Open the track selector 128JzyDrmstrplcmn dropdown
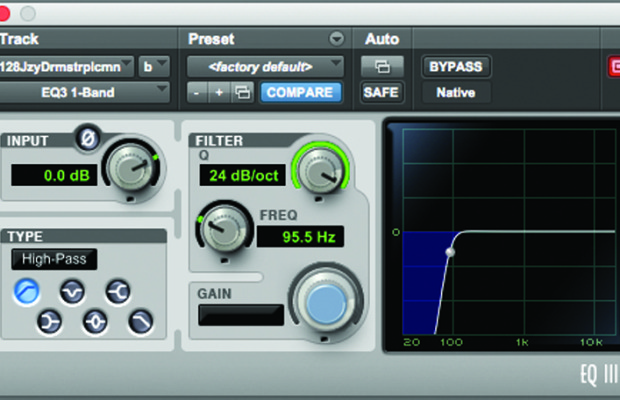The width and height of the screenshot is (620, 400). pos(66,67)
